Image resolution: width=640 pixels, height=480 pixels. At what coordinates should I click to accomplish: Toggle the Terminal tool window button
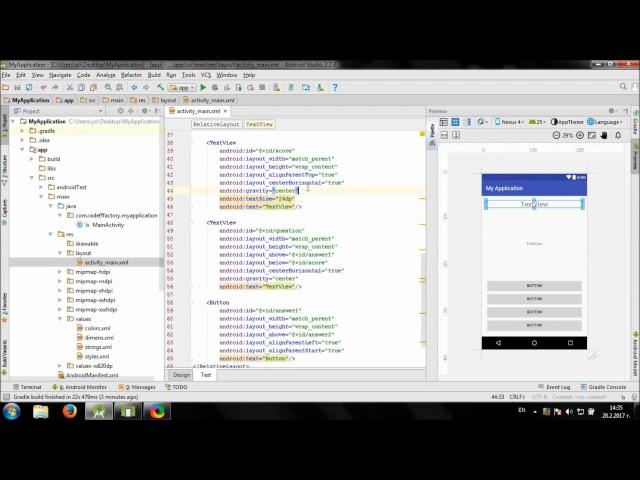(27, 387)
